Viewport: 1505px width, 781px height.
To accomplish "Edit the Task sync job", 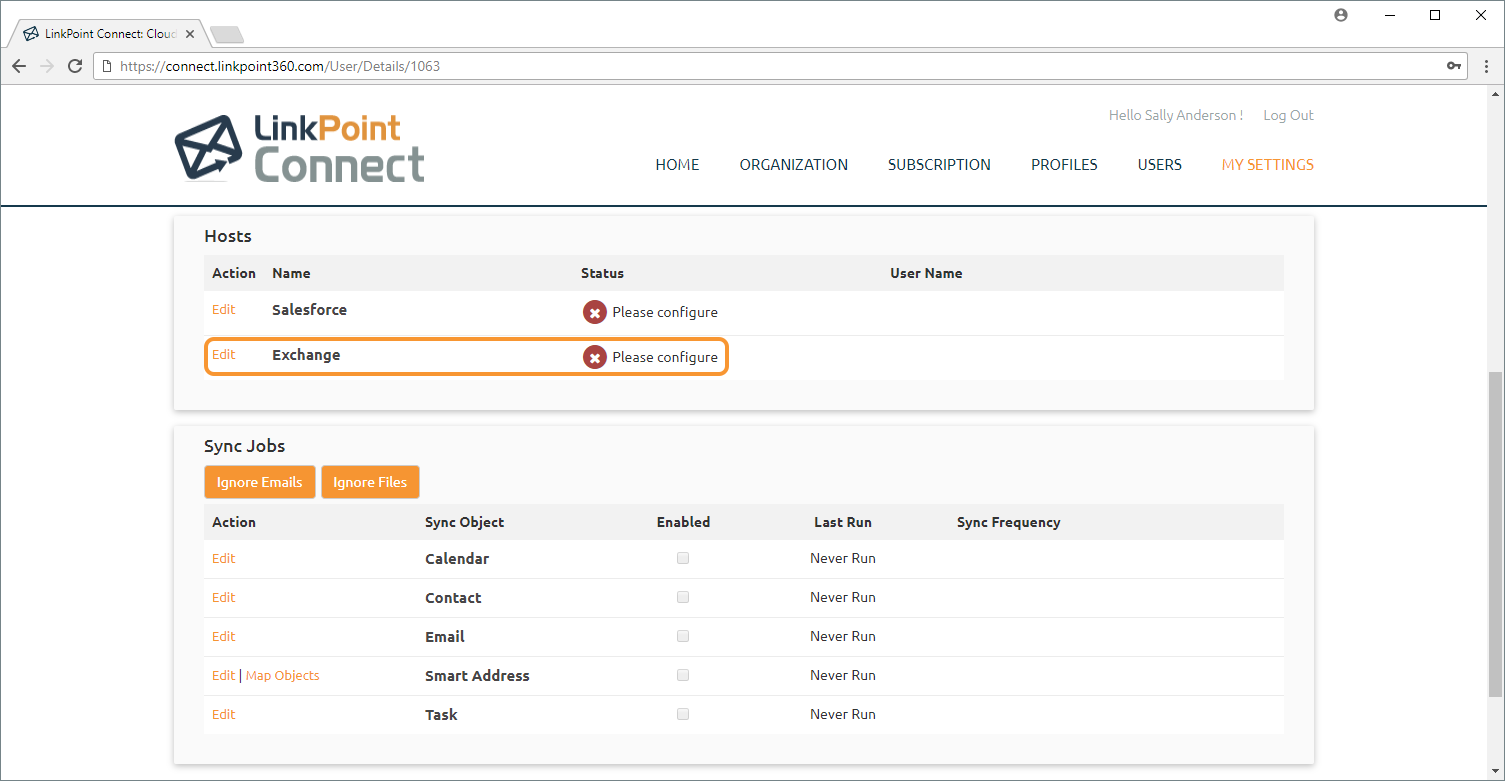I will tap(223, 714).
